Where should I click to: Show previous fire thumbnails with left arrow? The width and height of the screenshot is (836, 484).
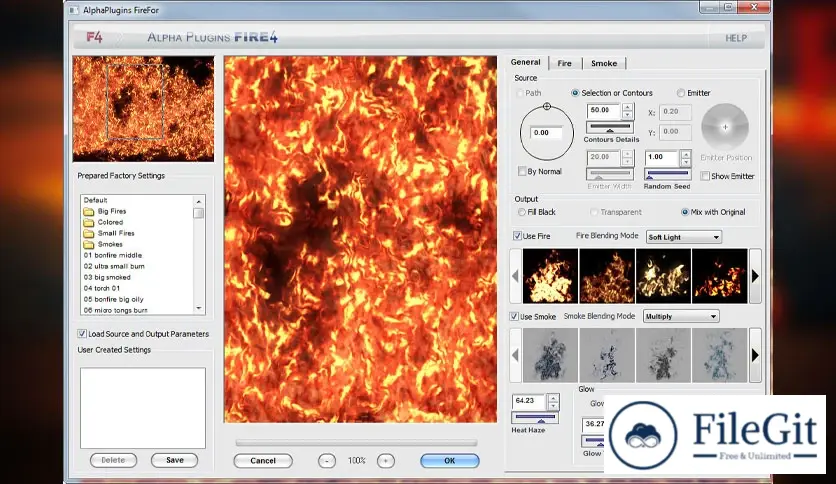click(516, 276)
